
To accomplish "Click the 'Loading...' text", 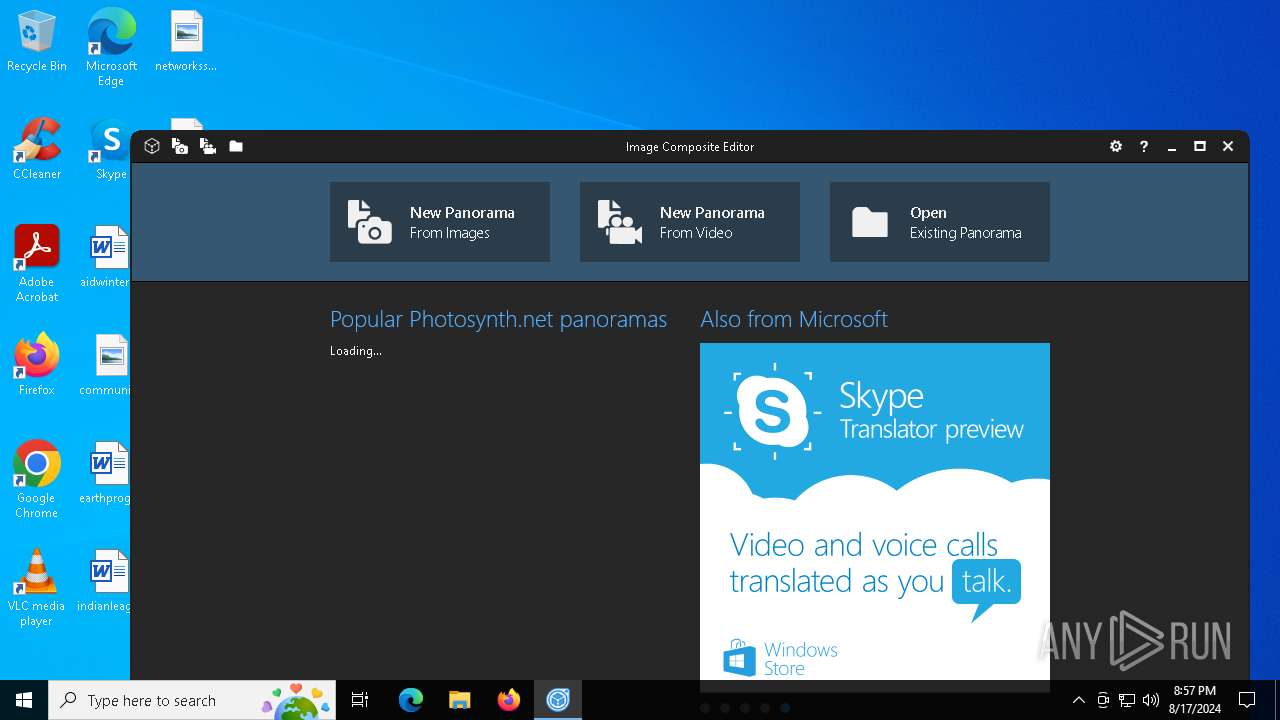I will point(356,351).
